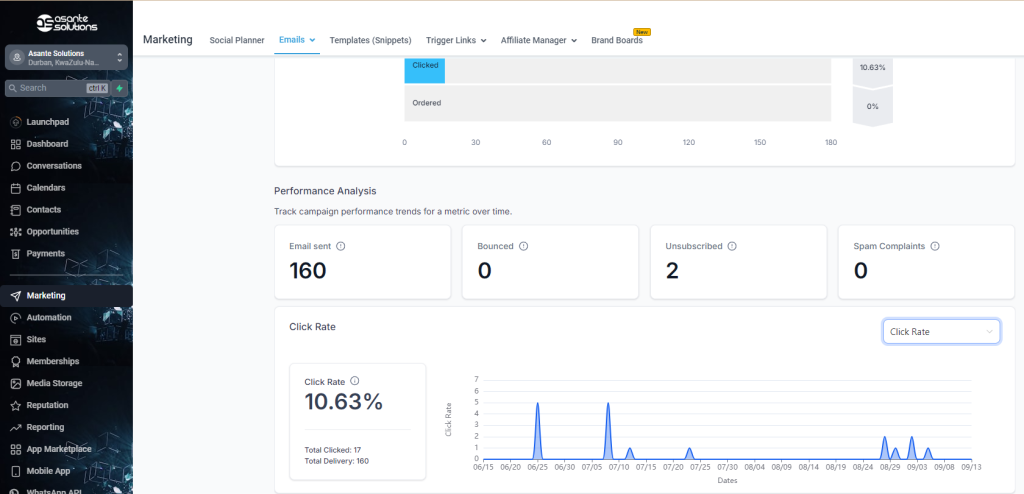
Task: Open the Click Rate metric dropdown
Action: tap(941, 332)
